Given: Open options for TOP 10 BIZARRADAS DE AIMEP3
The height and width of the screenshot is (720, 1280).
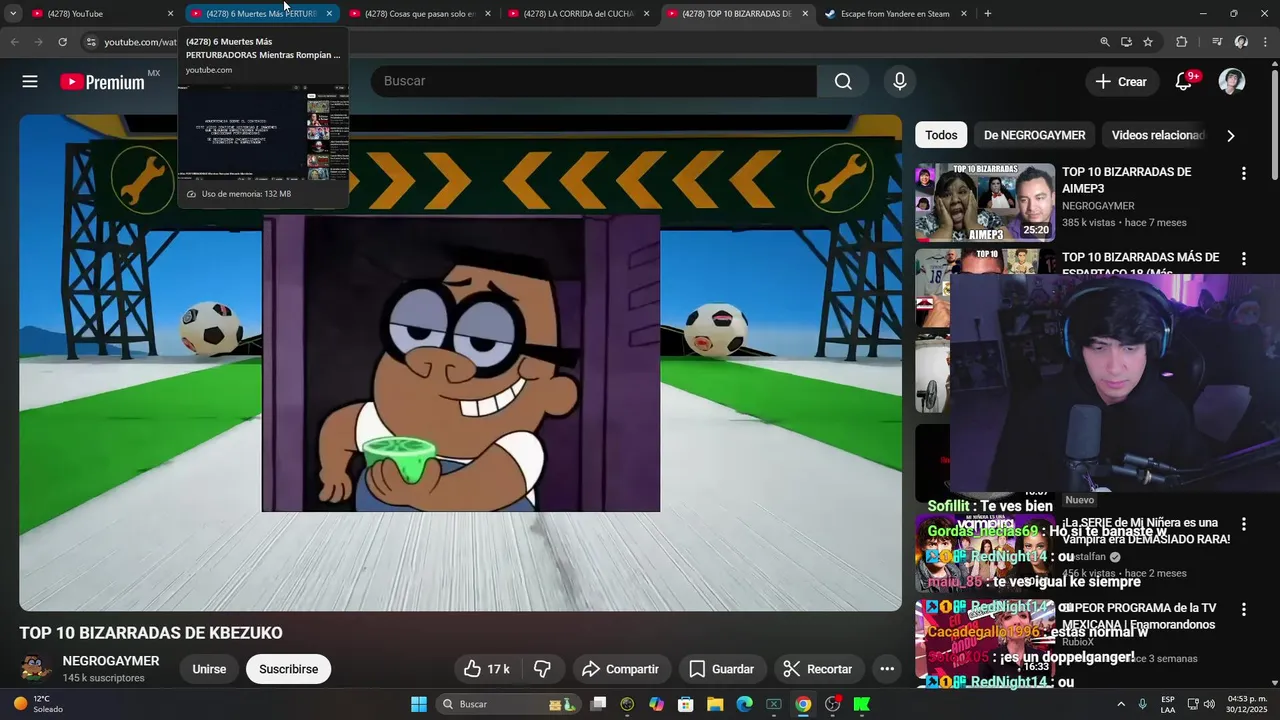Looking at the screenshot, I should point(1244,174).
